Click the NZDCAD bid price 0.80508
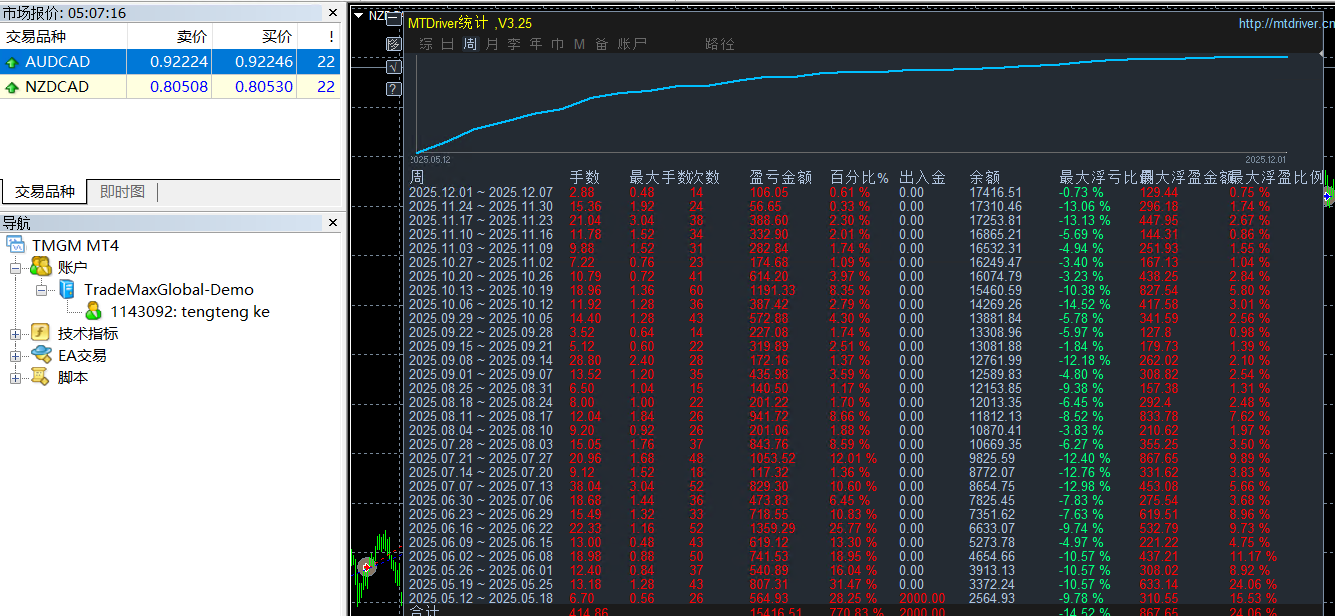Image resolution: width=1335 pixels, height=616 pixels. coord(179,87)
